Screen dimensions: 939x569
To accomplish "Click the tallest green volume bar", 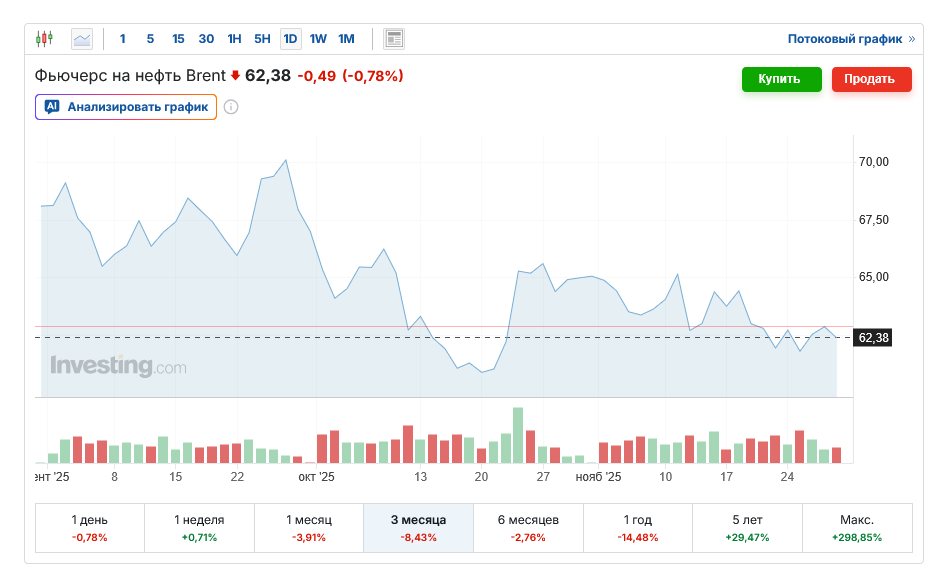I will click(x=518, y=435).
